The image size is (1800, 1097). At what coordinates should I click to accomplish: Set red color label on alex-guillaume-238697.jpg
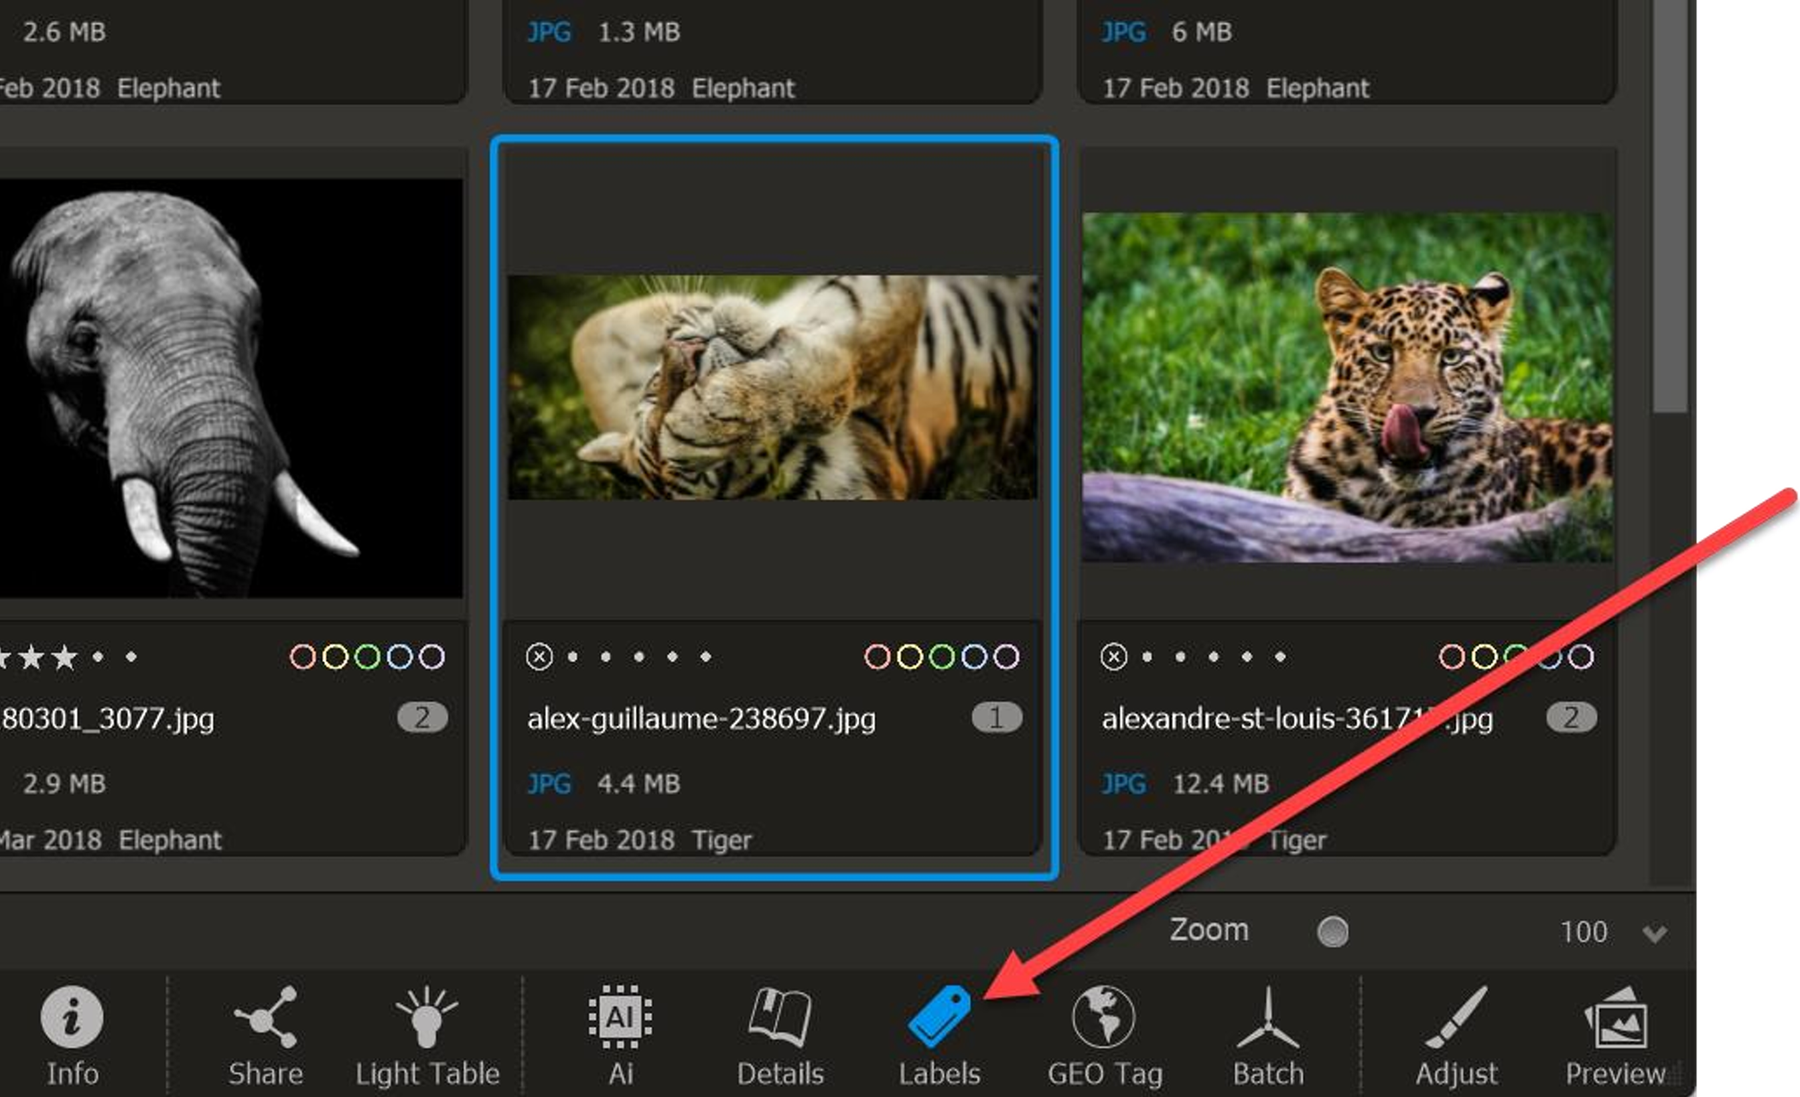[877, 657]
